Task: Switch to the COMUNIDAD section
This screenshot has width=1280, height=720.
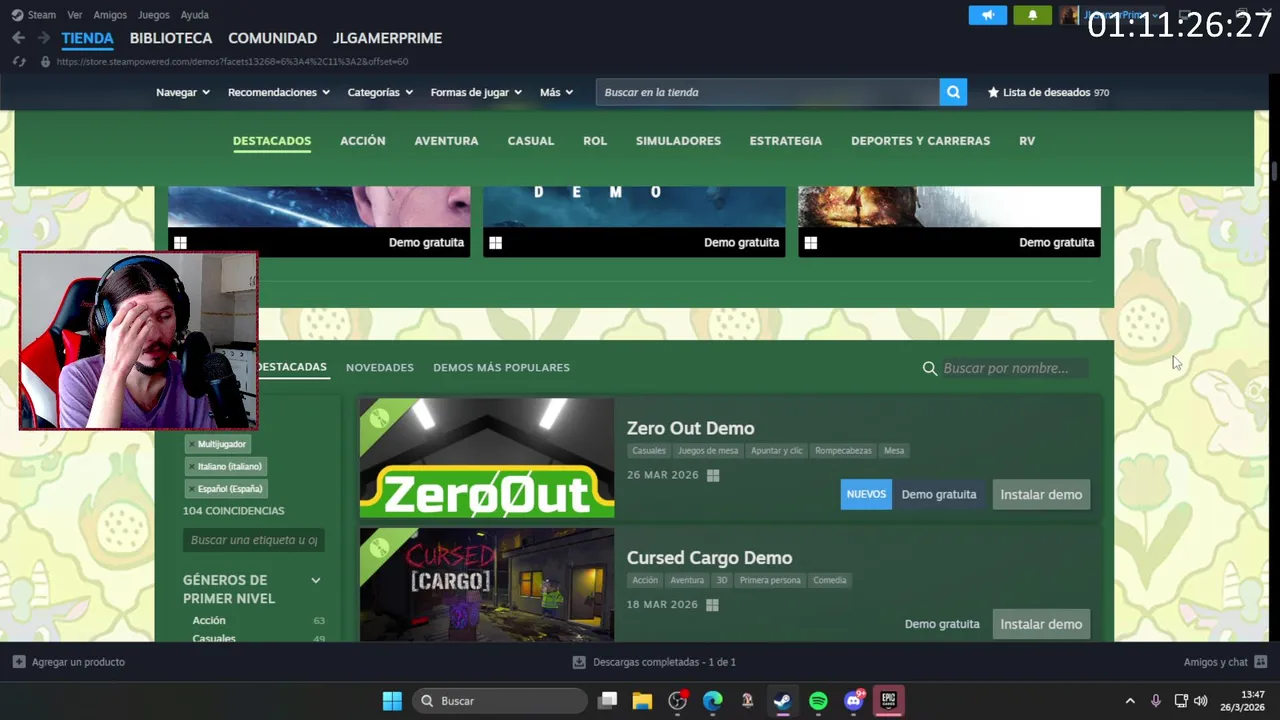Action: (272, 38)
